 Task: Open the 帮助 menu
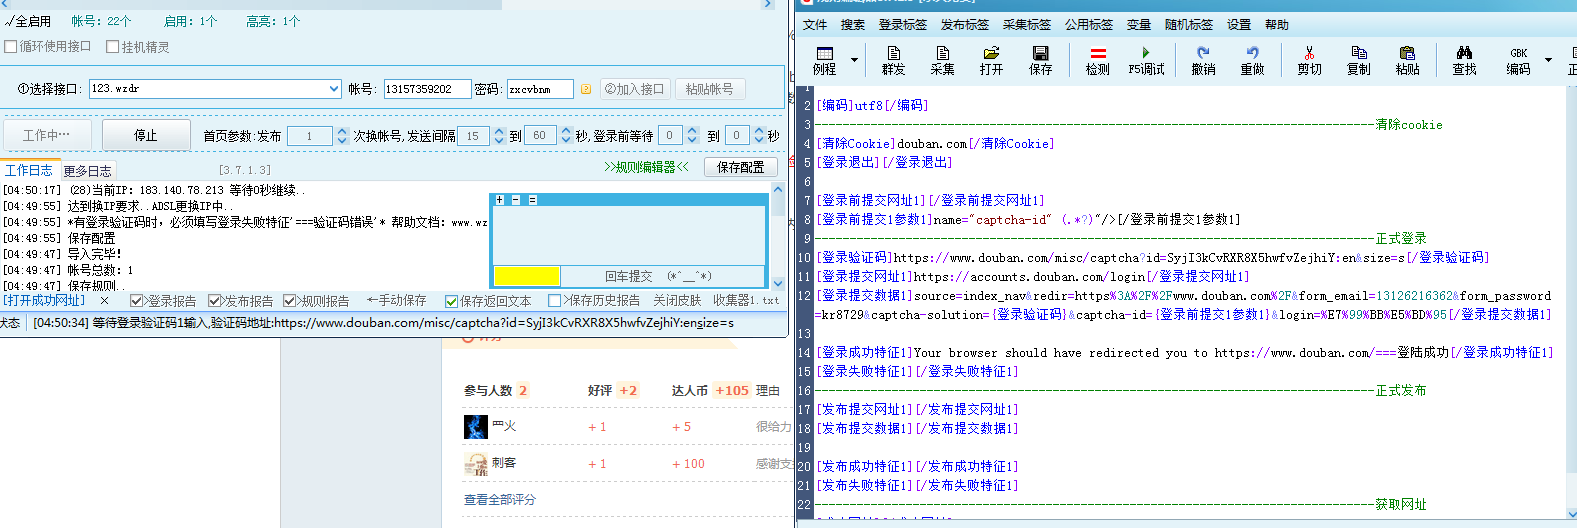(1277, 25)
